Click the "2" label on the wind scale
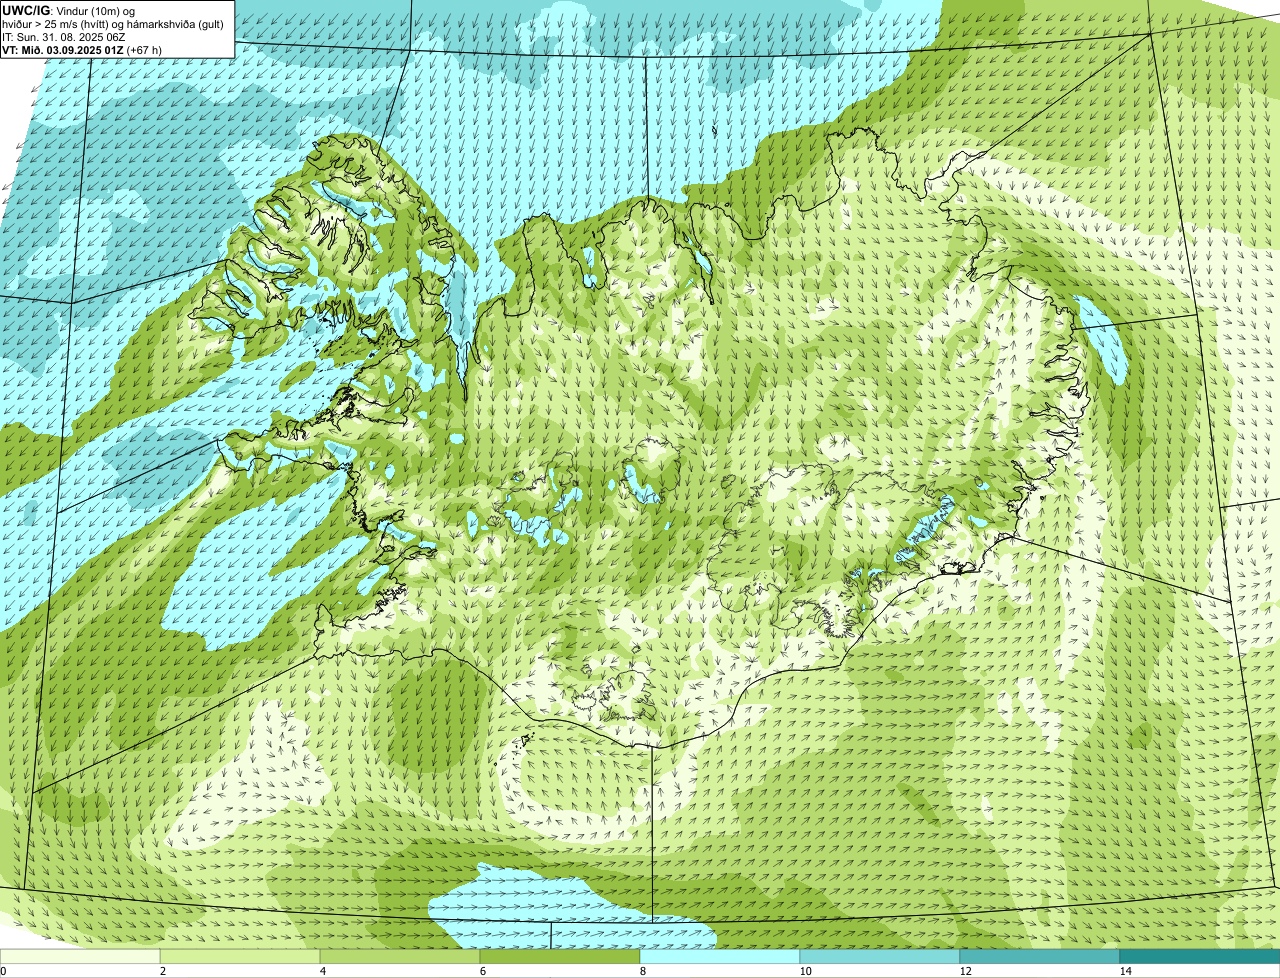The height and width of the screenshot is (978, 1280). 162,971
